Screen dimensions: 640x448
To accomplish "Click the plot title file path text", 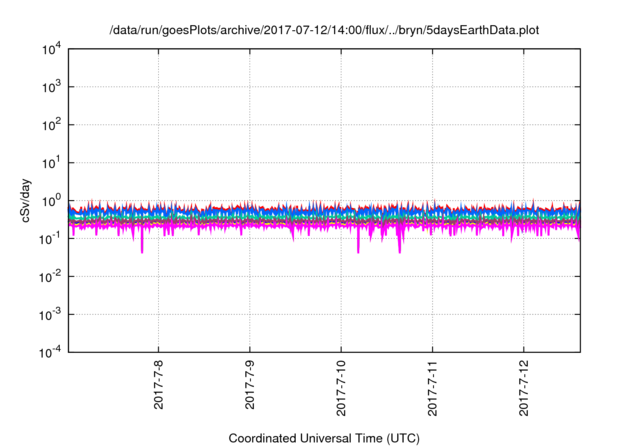I will (x=324, y=31).
